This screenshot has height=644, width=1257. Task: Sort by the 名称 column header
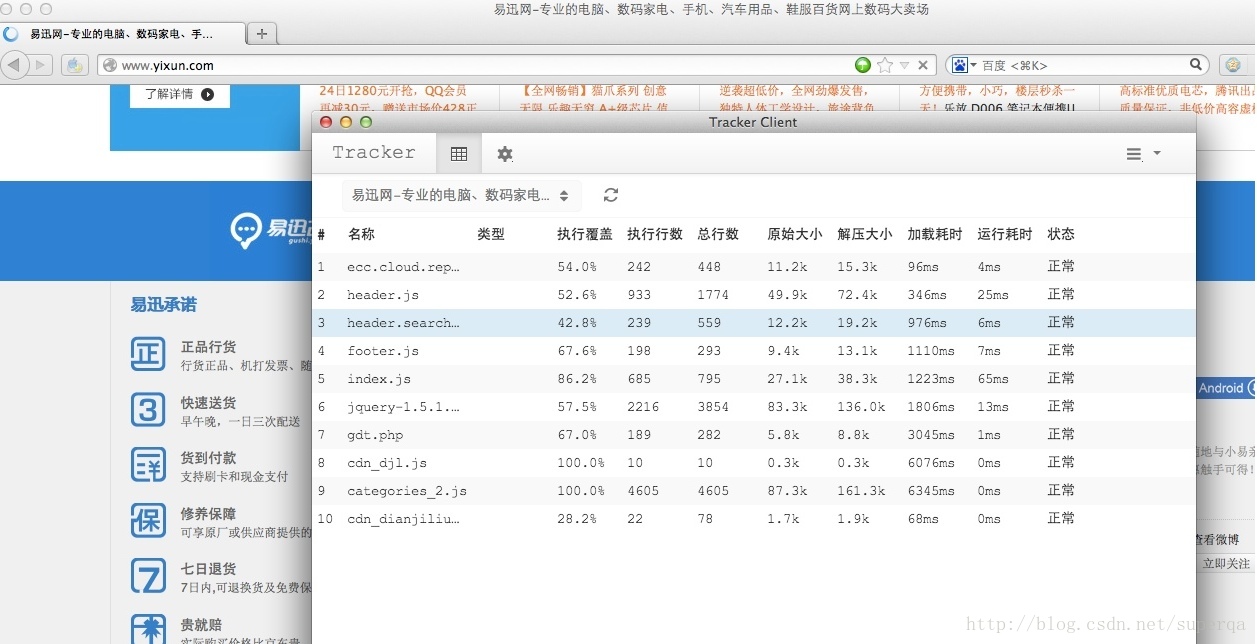point(361,234)
